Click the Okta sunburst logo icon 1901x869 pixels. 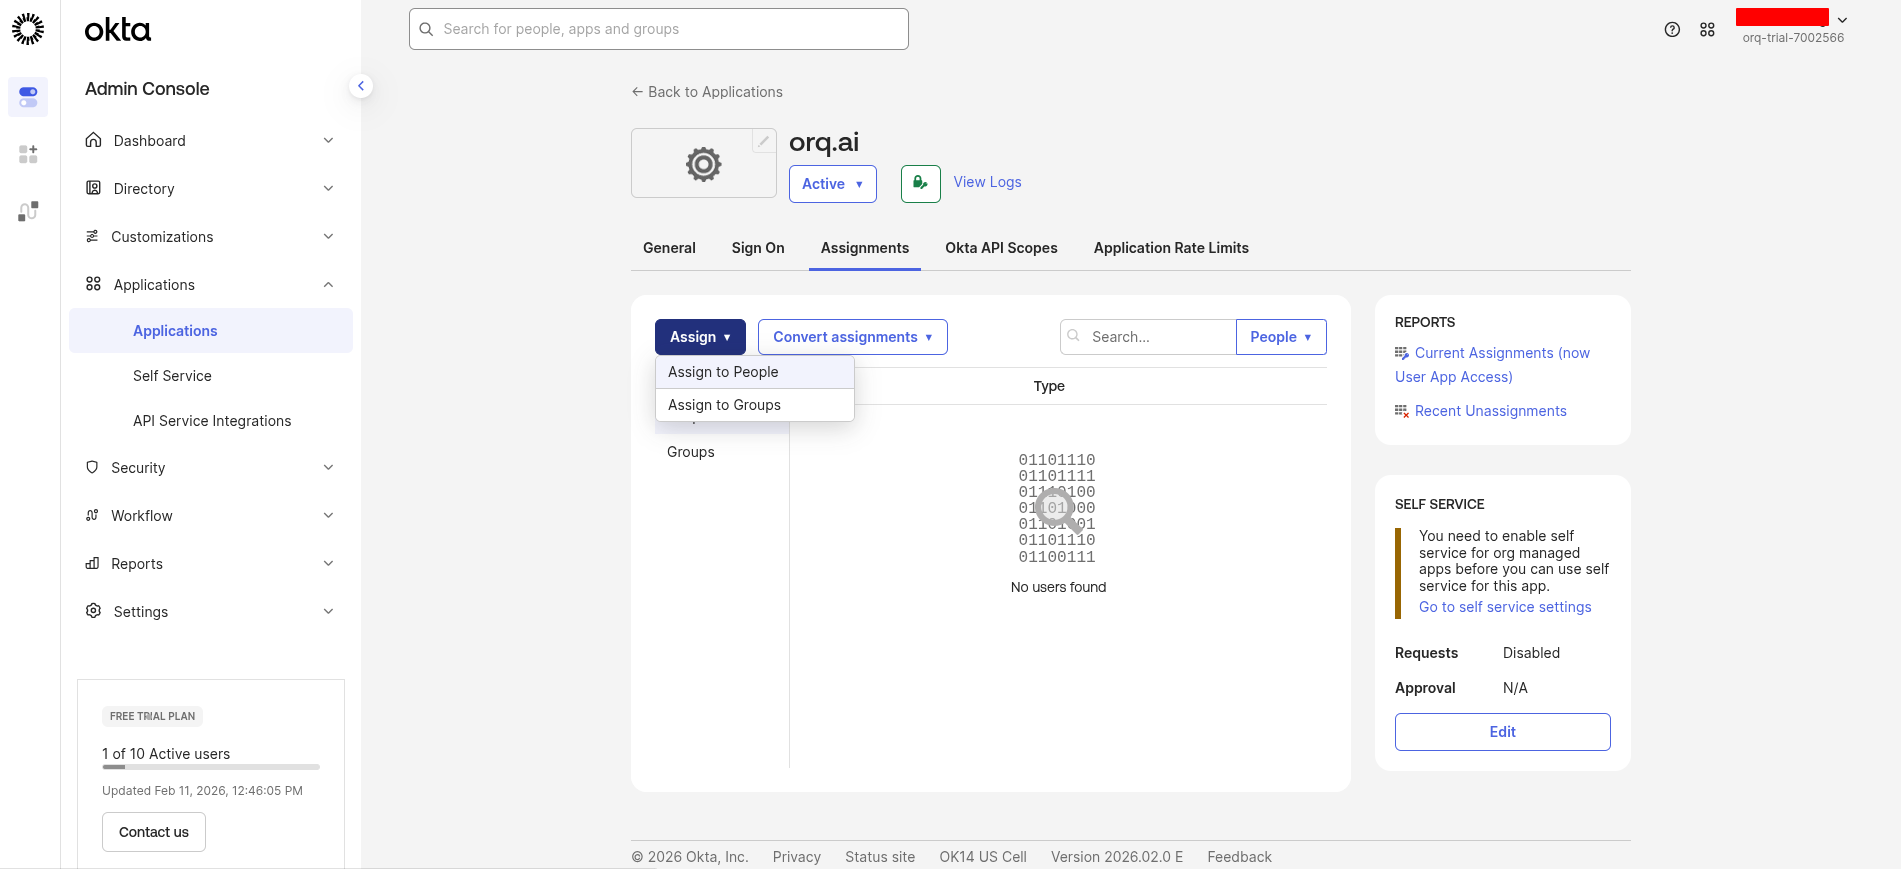(28, 29)
